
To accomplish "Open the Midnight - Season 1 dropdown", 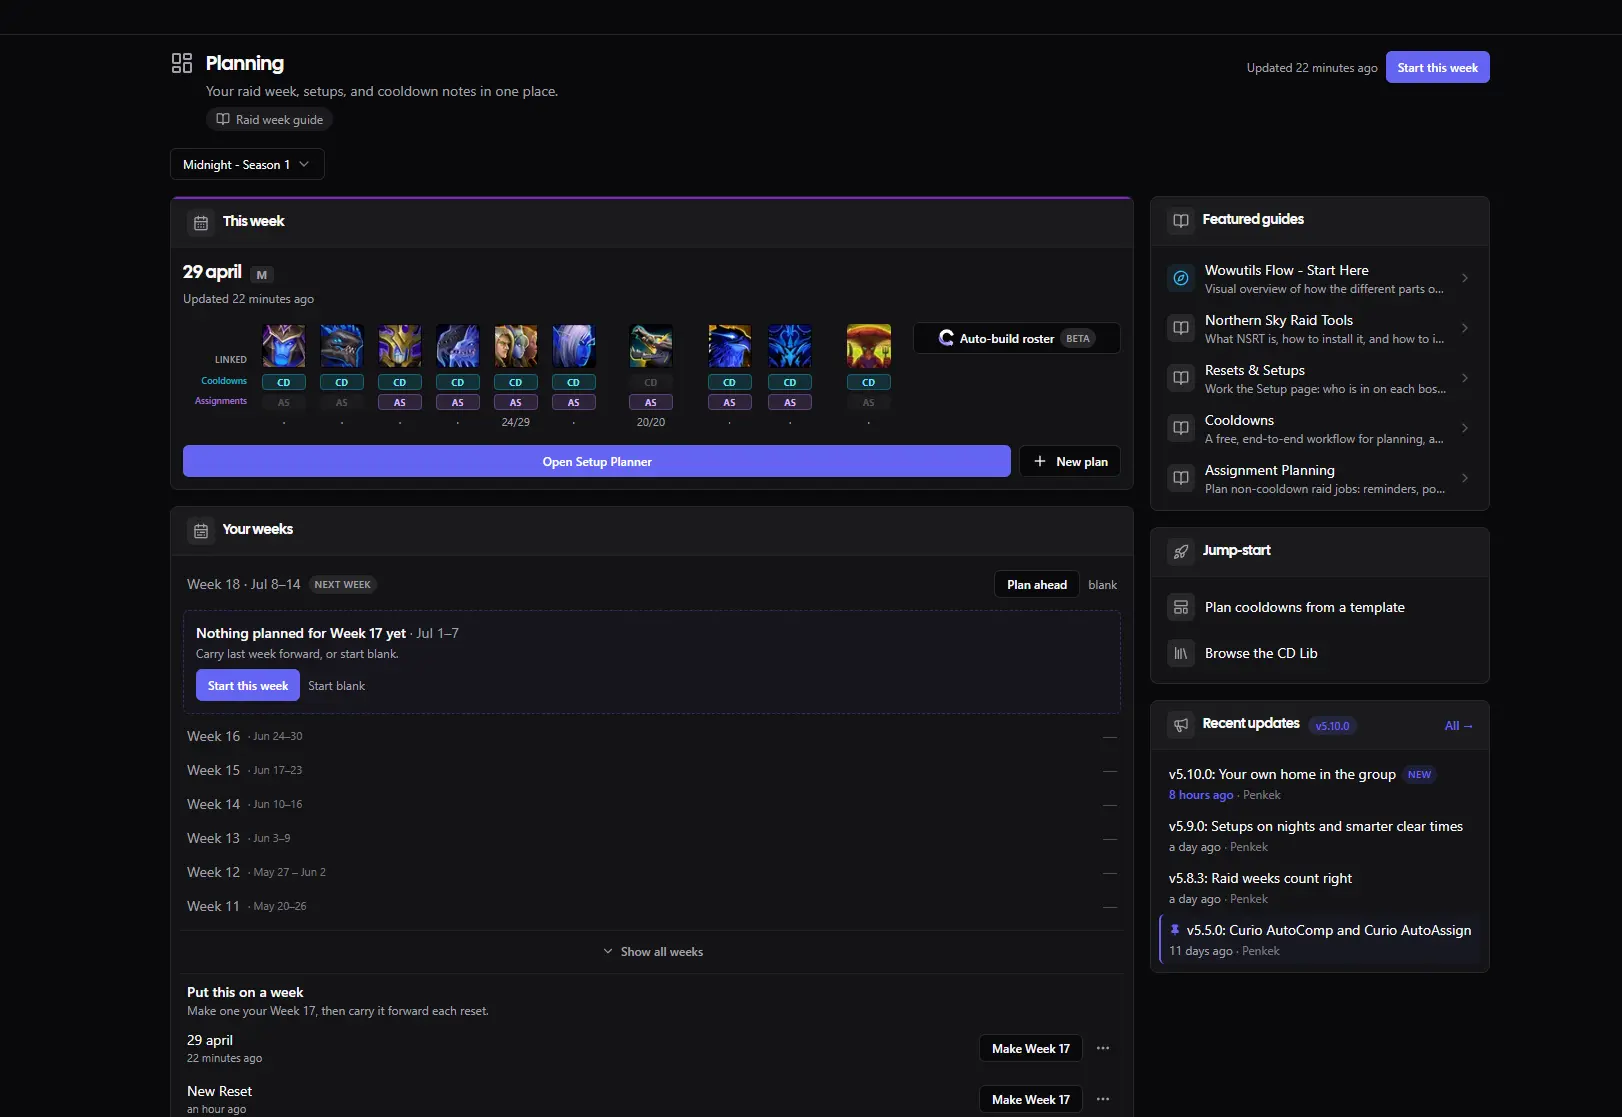I will 247,164.
